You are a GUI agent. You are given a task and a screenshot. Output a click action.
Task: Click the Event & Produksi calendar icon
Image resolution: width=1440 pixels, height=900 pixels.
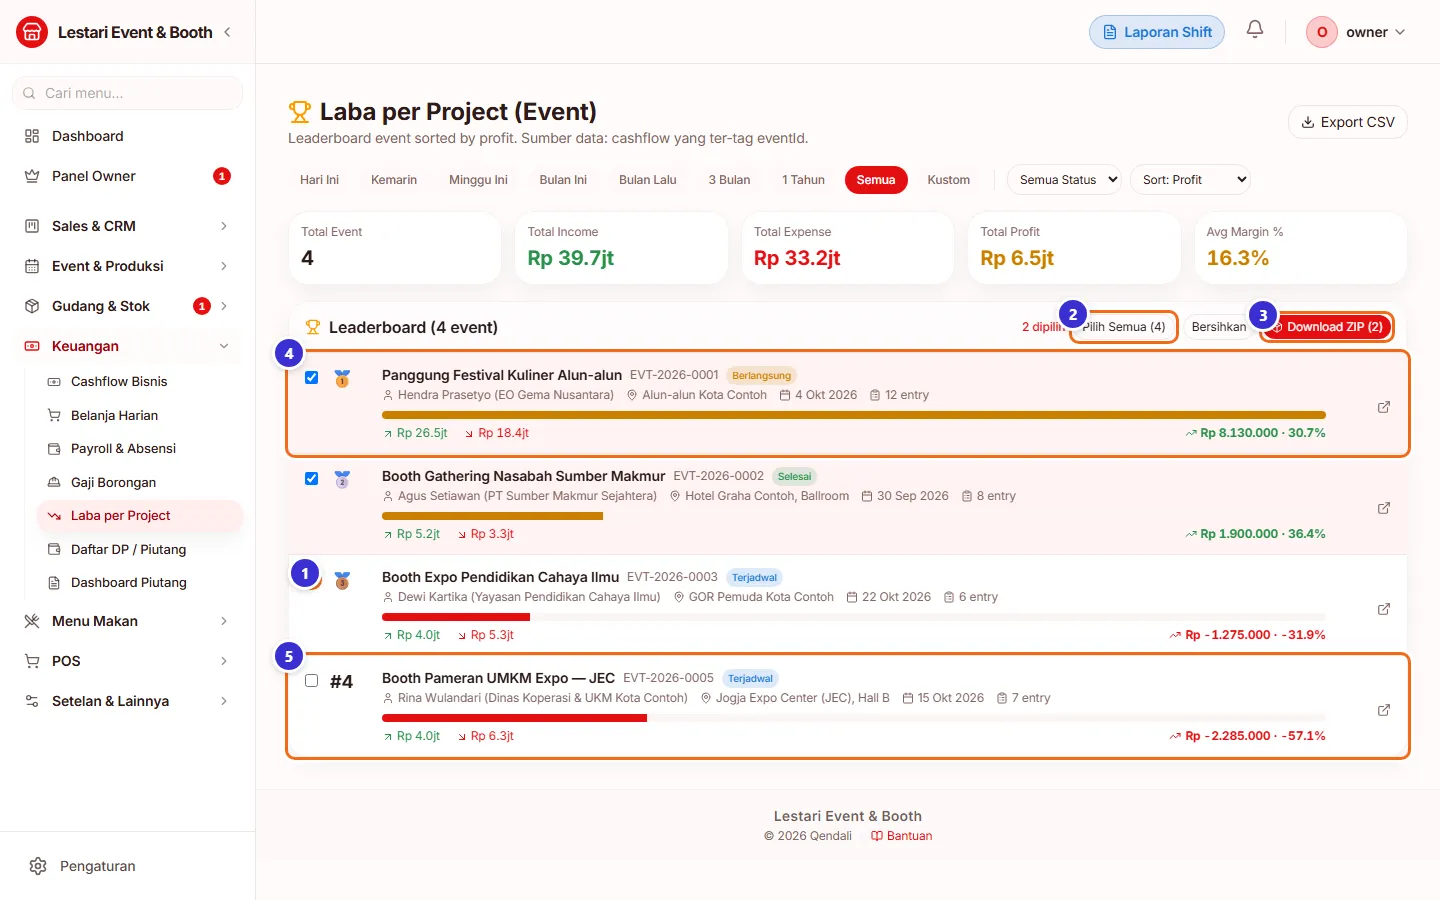(32, 266)
